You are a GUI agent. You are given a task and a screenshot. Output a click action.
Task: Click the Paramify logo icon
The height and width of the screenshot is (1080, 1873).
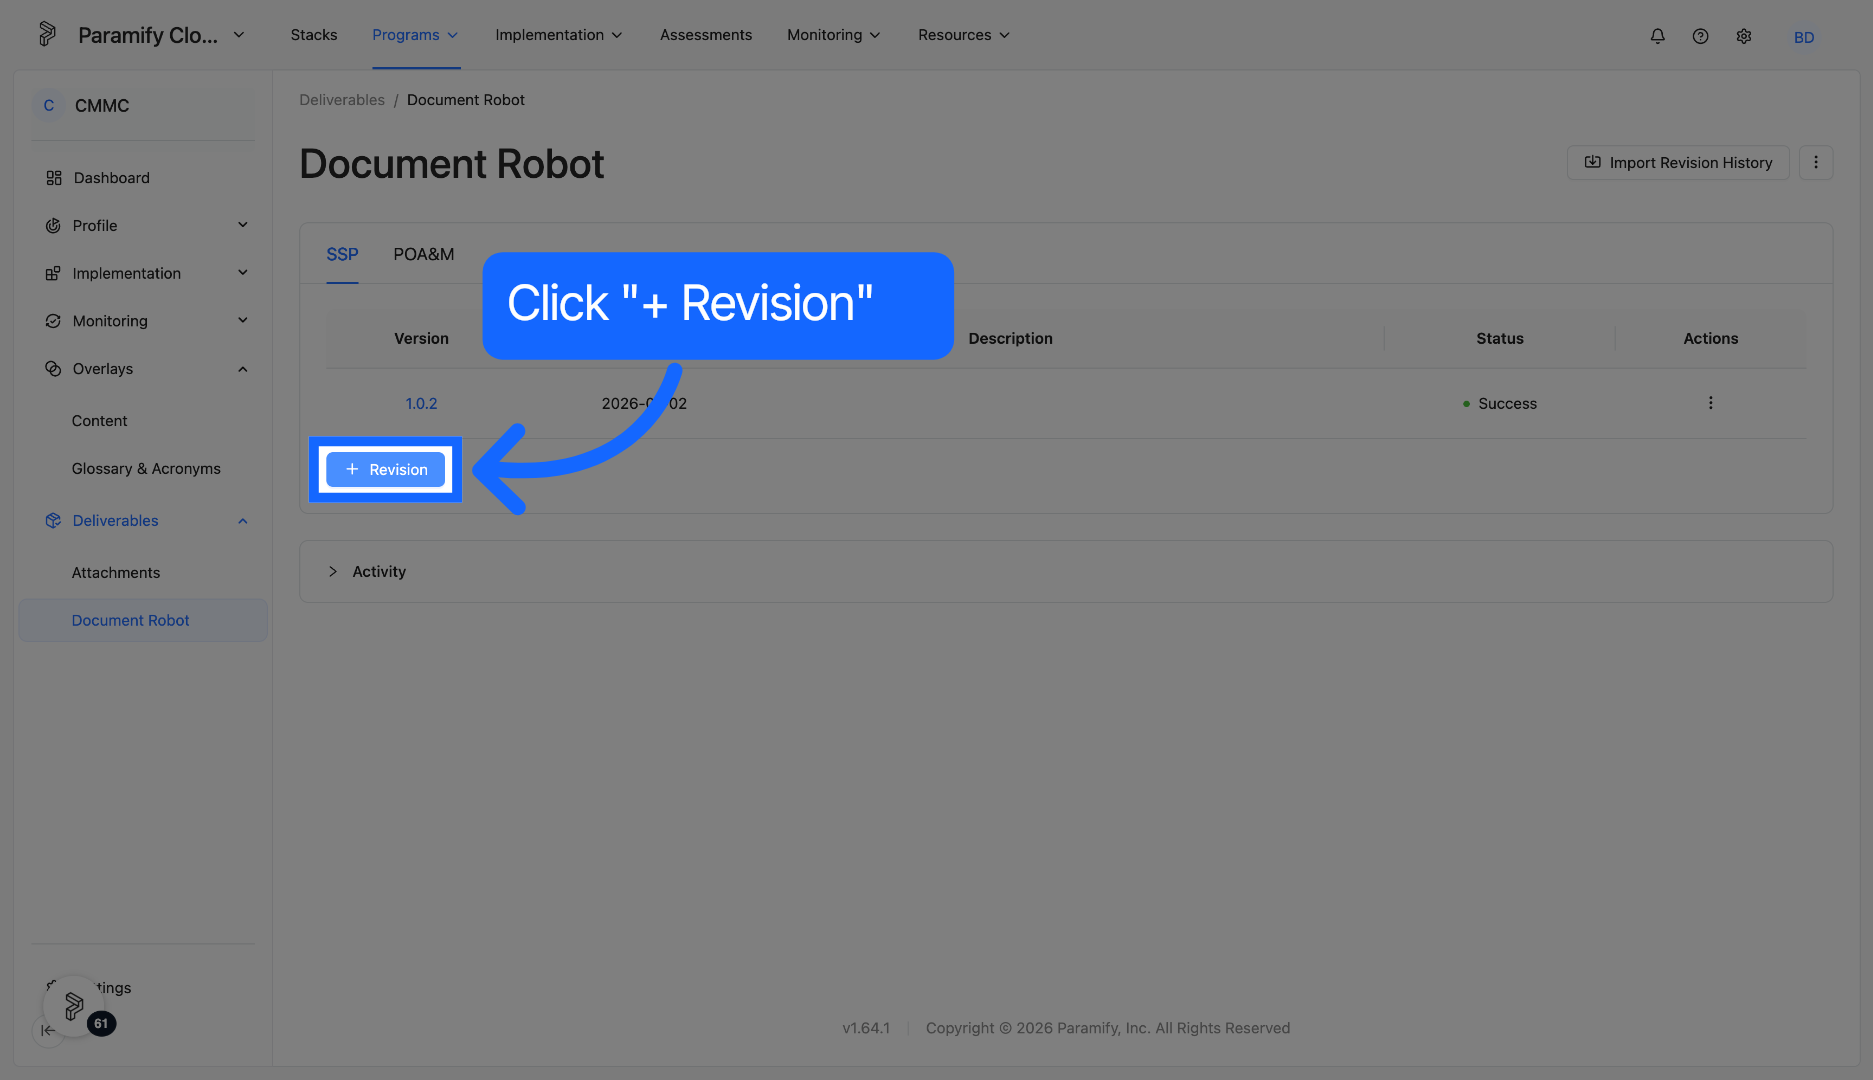(x=47, y=34)
